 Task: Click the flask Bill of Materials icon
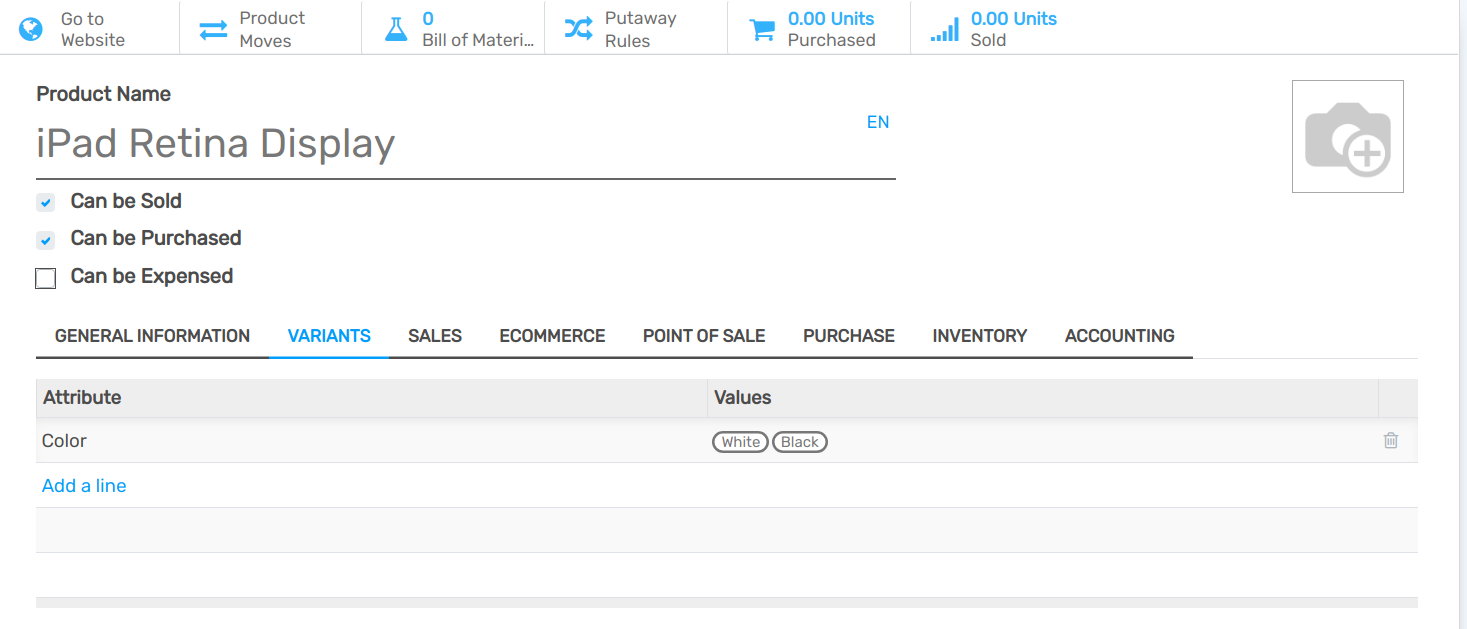coord(397,29)
